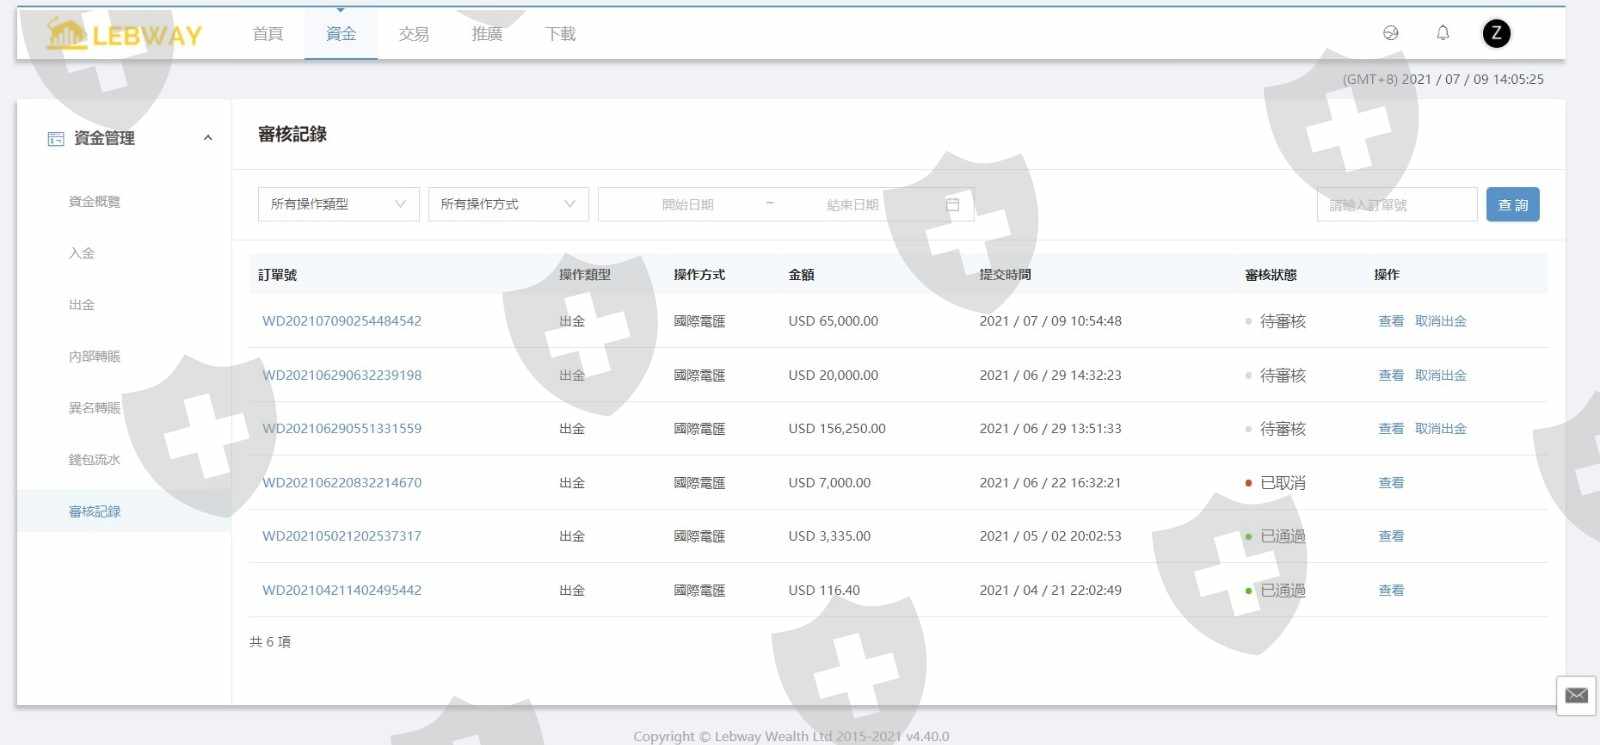Collapse the 資金管理 sidebar section

click(x=208, y=139)
